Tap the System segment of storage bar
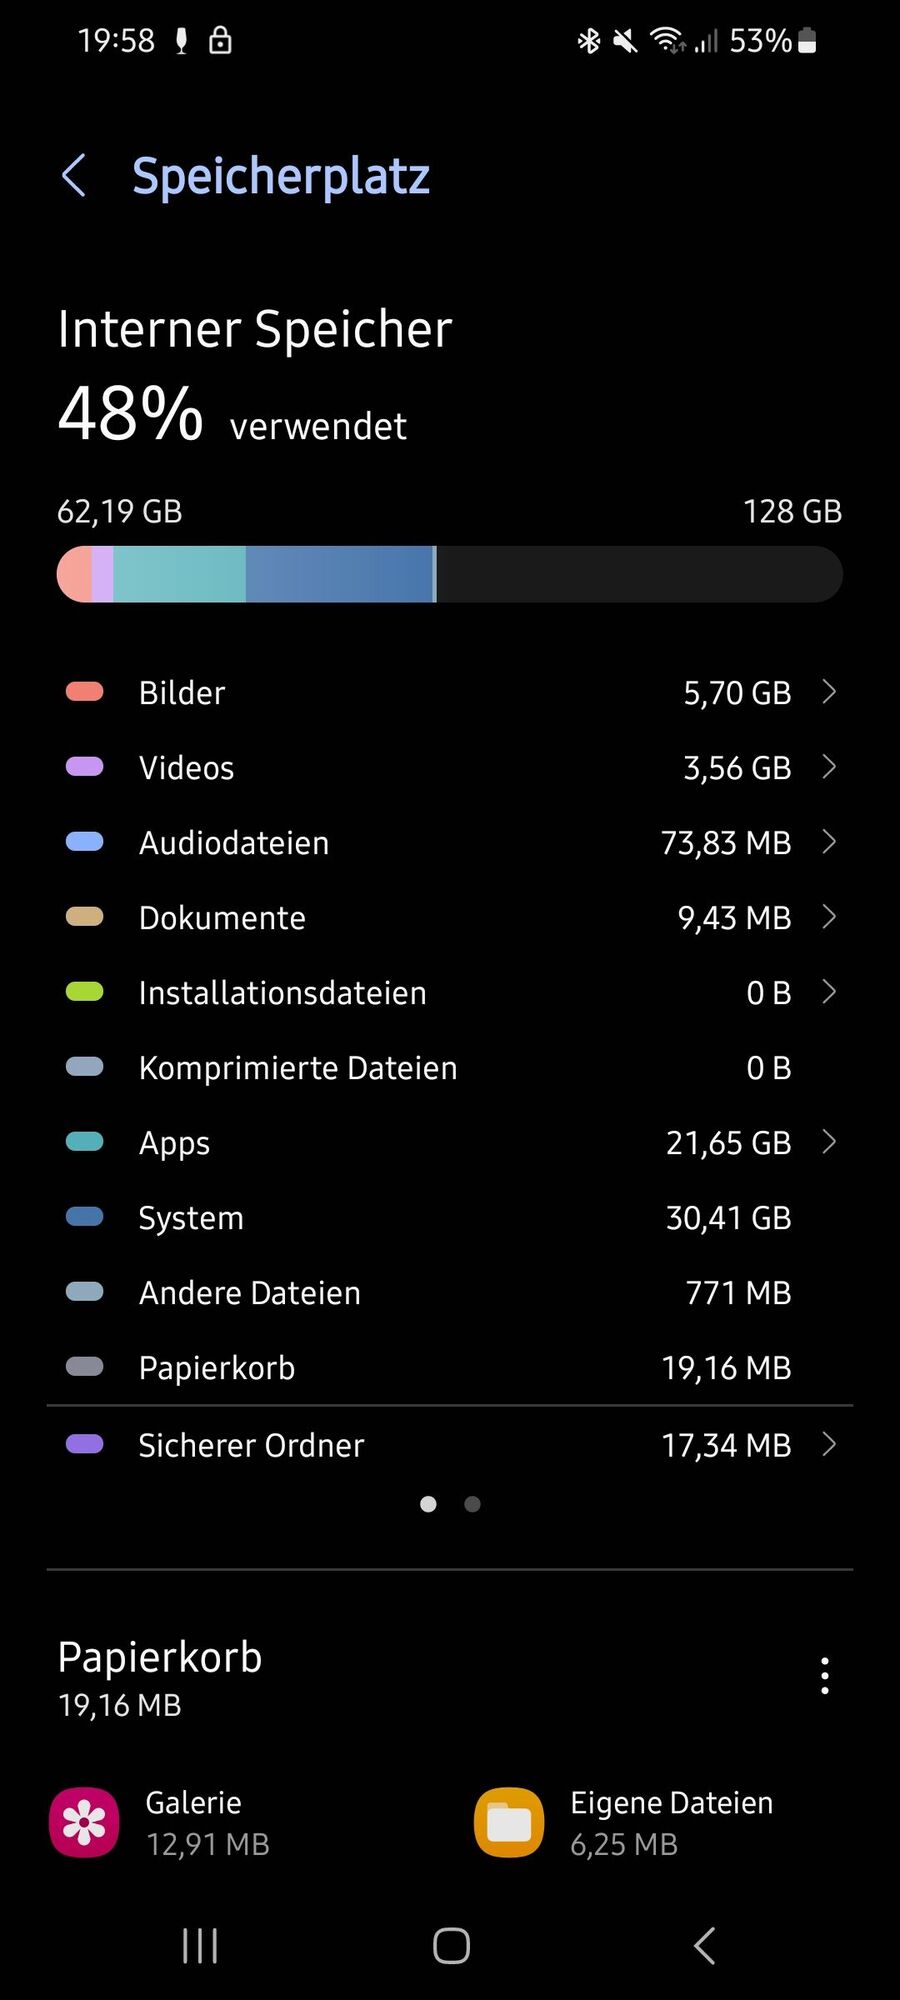This screenshot has height=2000, width=900. [339, 574]
